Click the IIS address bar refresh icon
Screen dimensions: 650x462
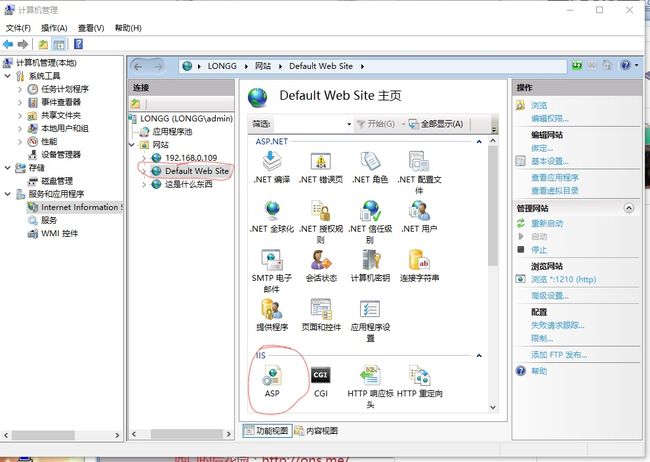click(x=577, y=66)
